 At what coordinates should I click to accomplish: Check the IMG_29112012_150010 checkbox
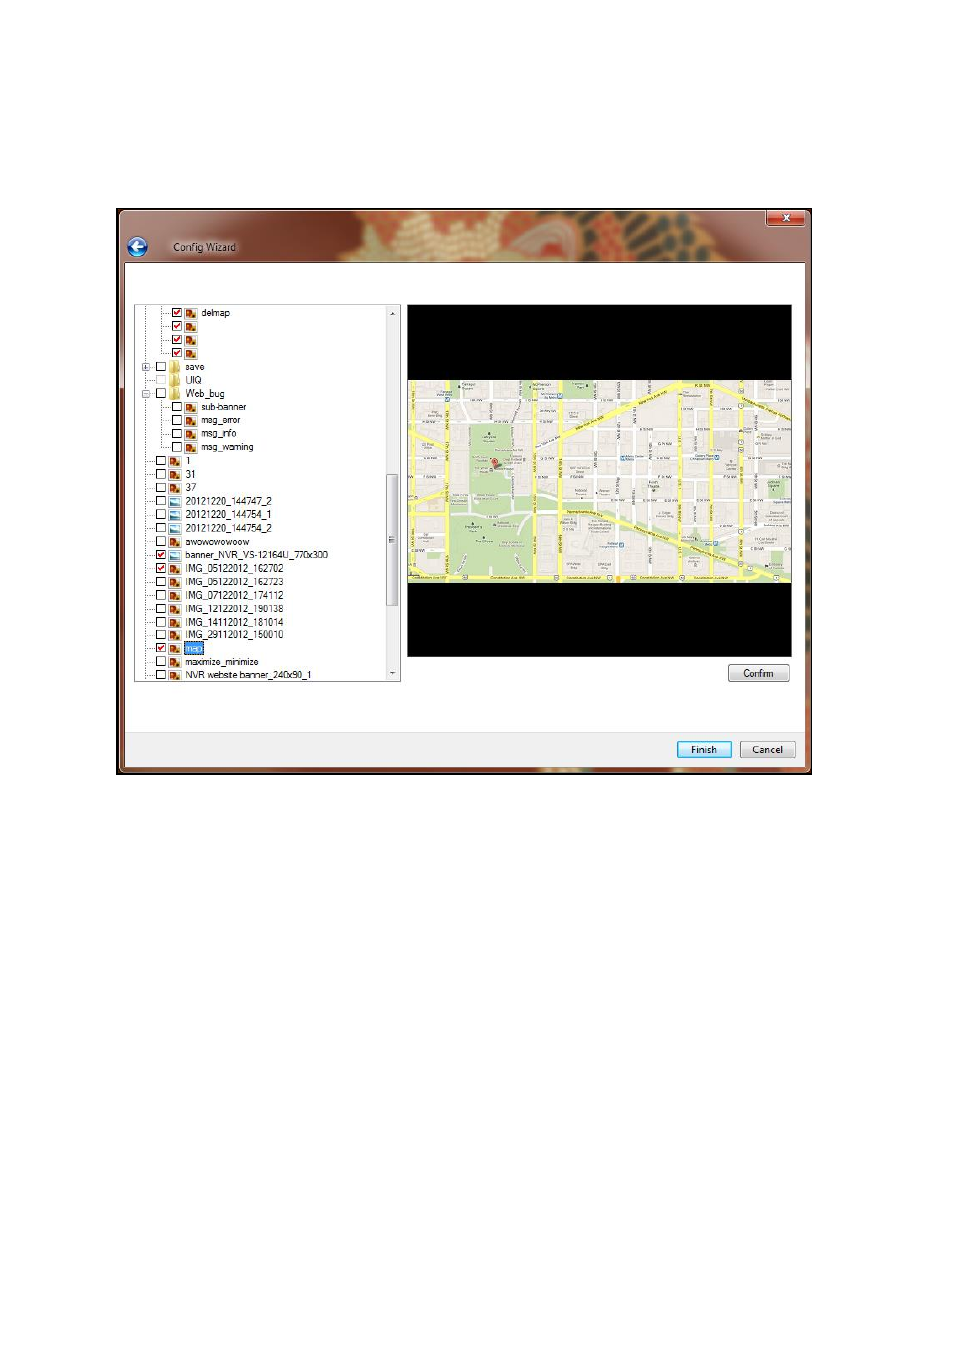(x=161, y=635)
